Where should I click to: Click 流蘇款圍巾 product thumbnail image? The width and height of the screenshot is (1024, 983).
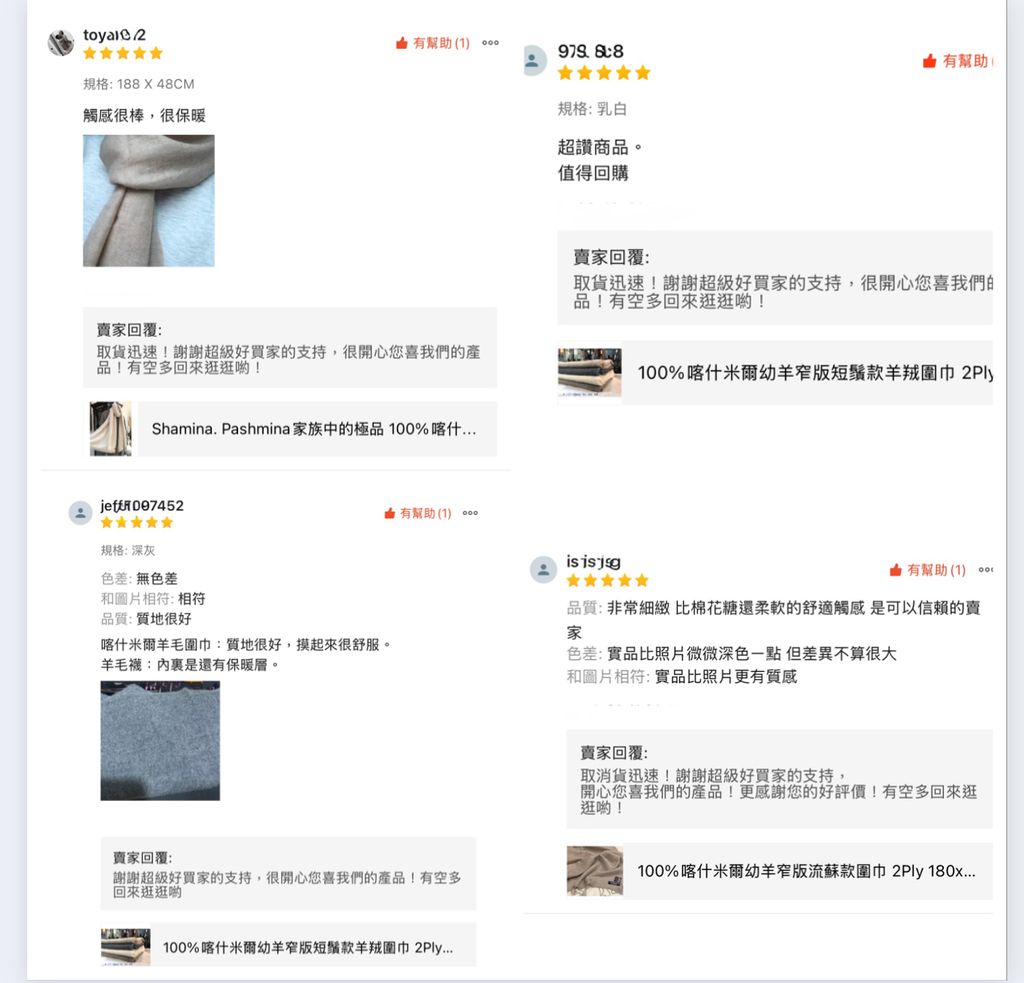tap(594, 871)
